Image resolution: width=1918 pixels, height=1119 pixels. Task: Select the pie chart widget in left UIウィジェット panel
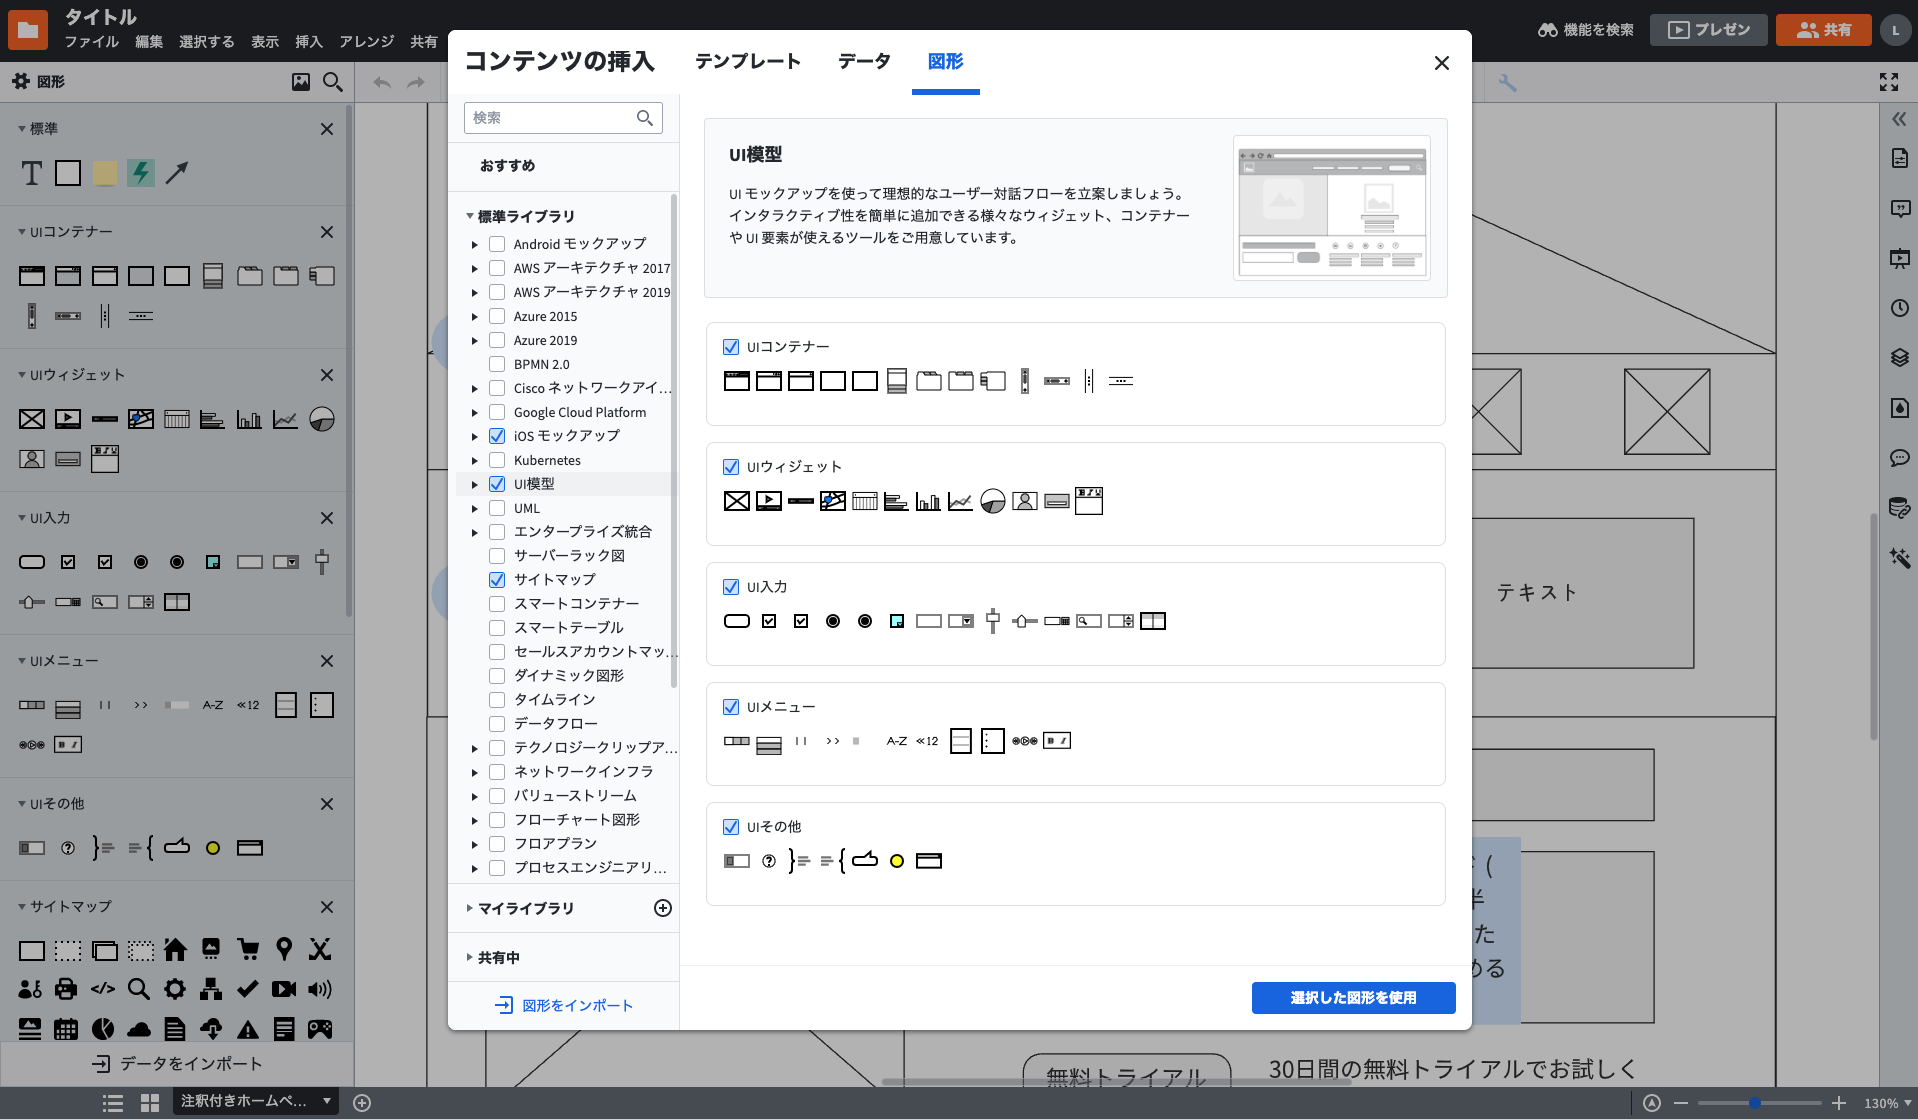pyautogui.click(x=322, y=419)
